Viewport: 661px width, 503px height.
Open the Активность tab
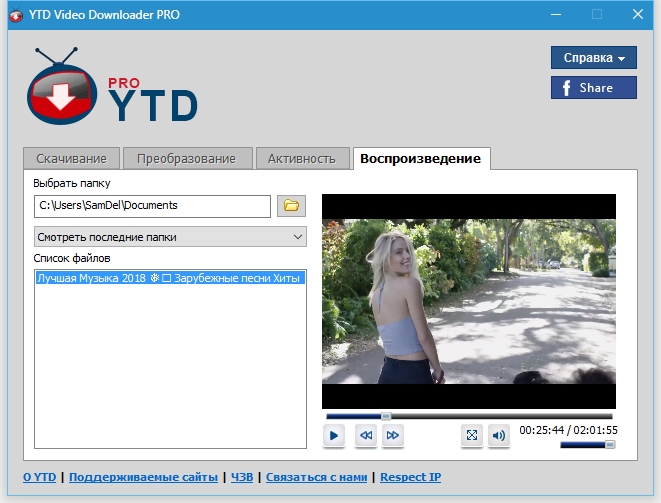tap(301, 159)
